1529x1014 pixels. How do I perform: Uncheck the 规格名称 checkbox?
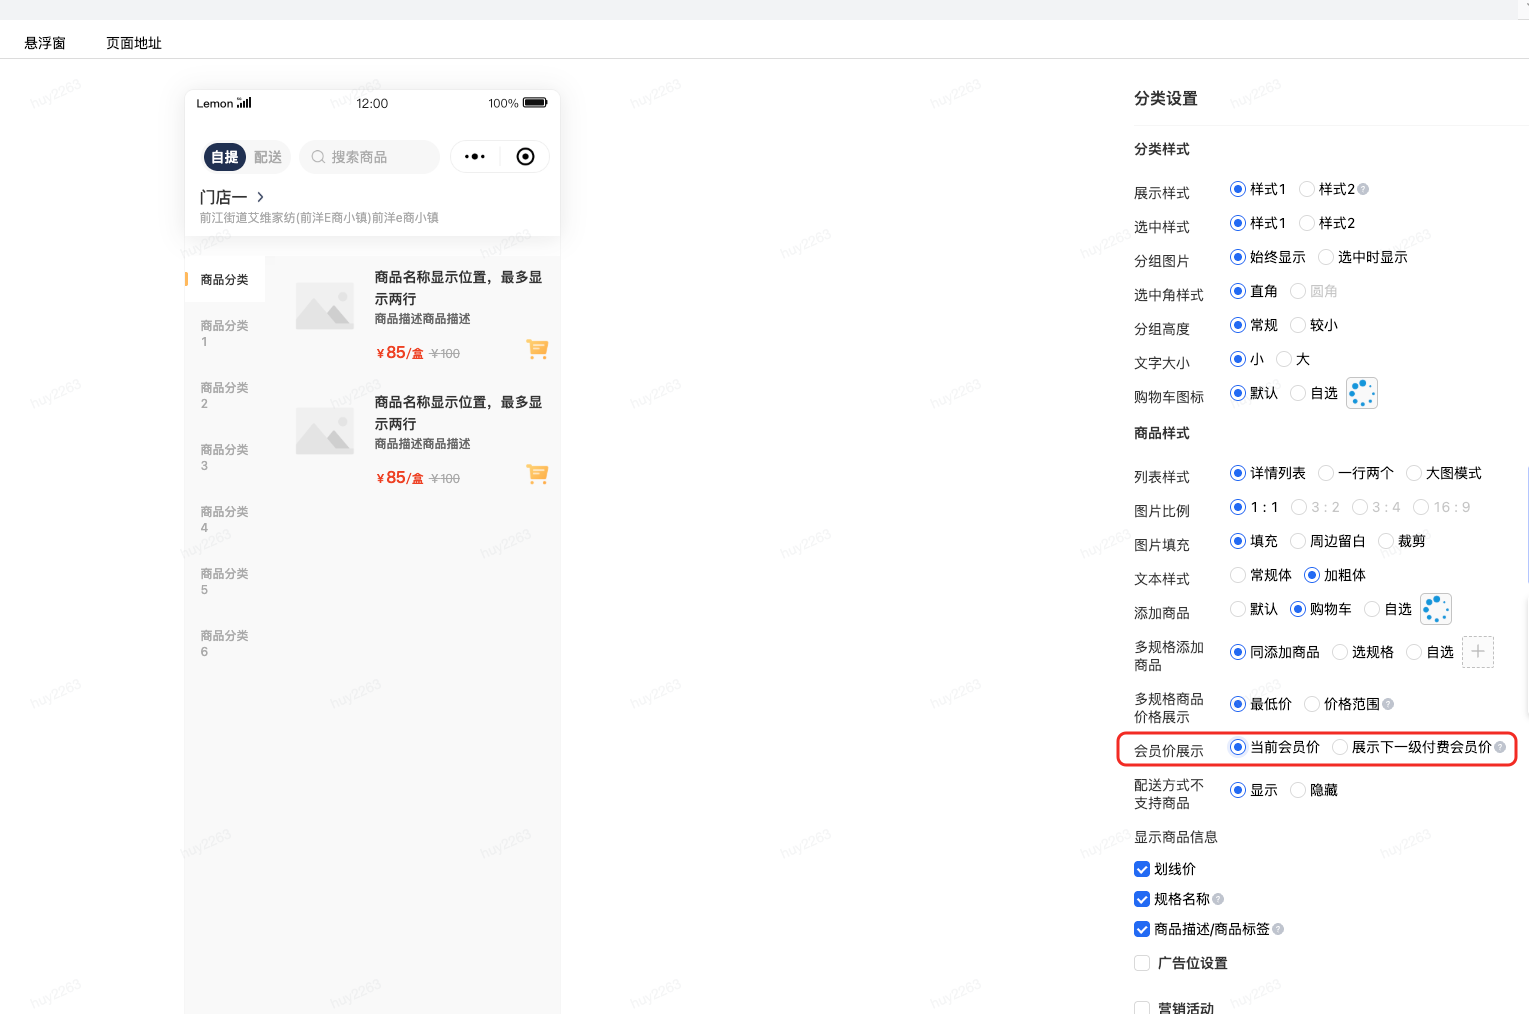(x=1142, y=899)
